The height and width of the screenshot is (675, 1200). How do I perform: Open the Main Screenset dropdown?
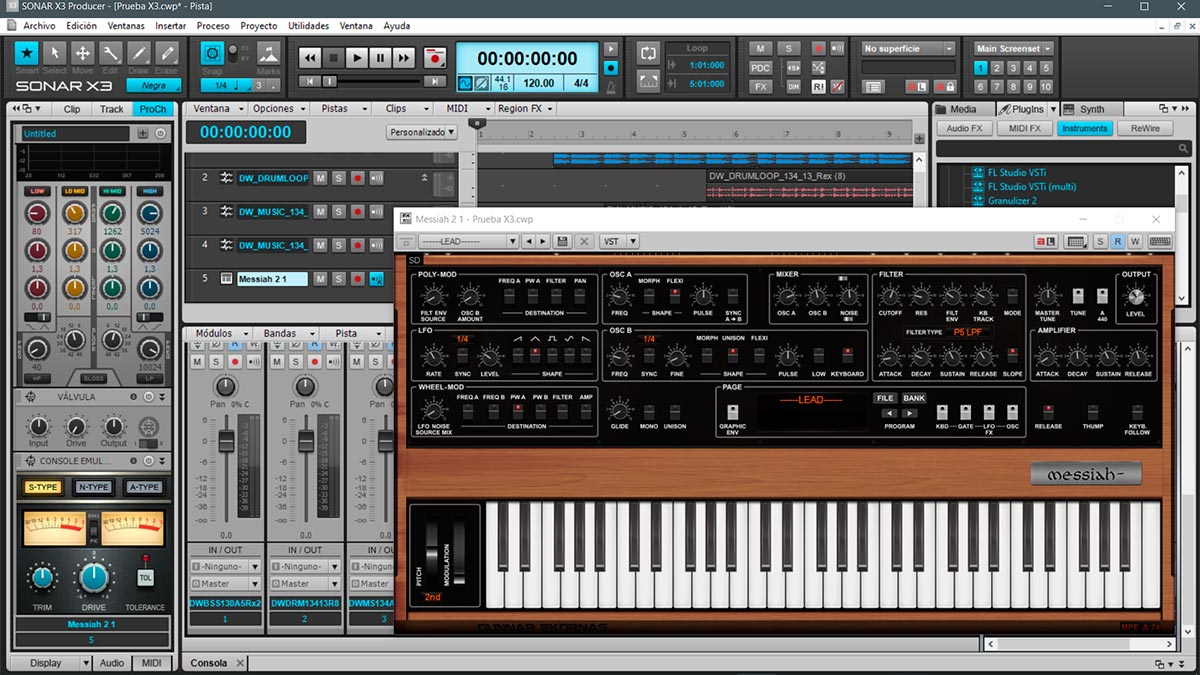1014,48
